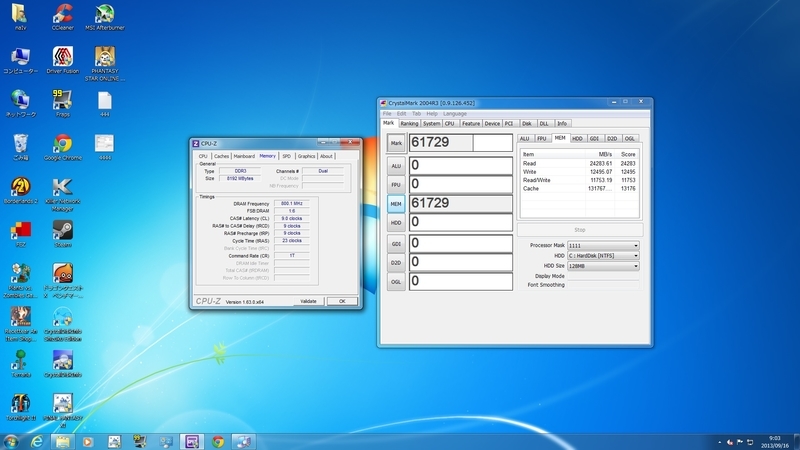Launch Internet Explorer from the taskbar

[37, 441]
